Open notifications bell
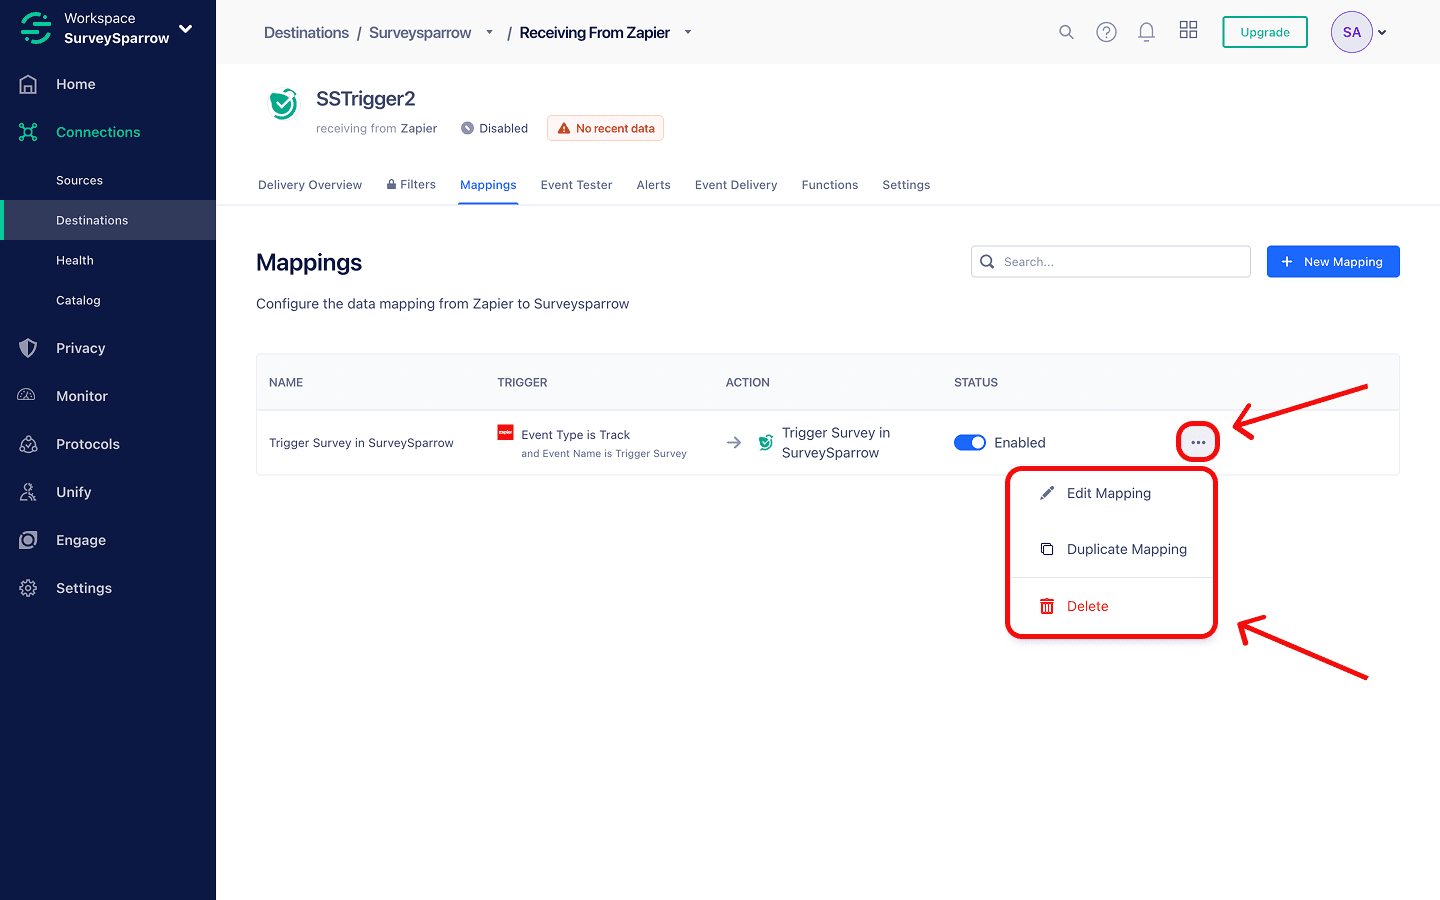Image resolution: width=1440 pixels, height=900 pixels. click(x=1146, y=32)
